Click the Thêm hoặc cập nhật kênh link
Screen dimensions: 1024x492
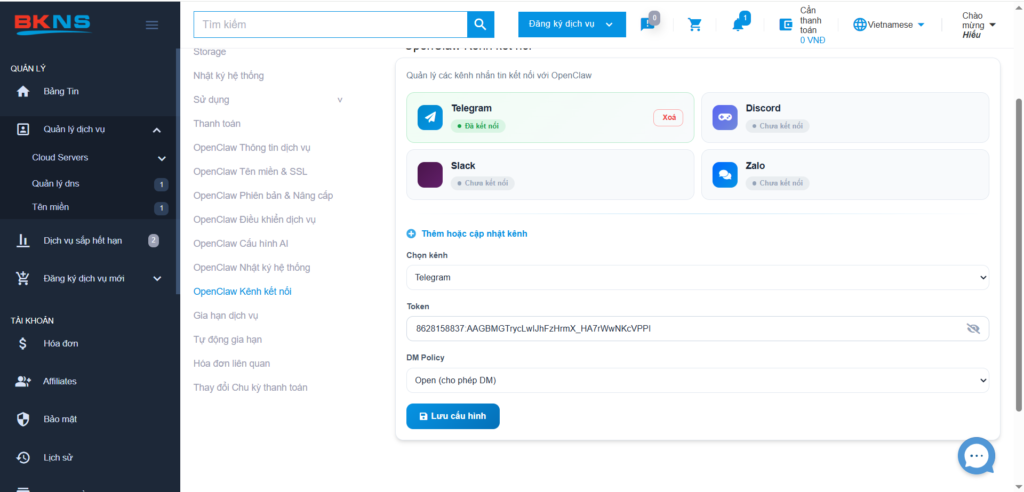point(474,233)
